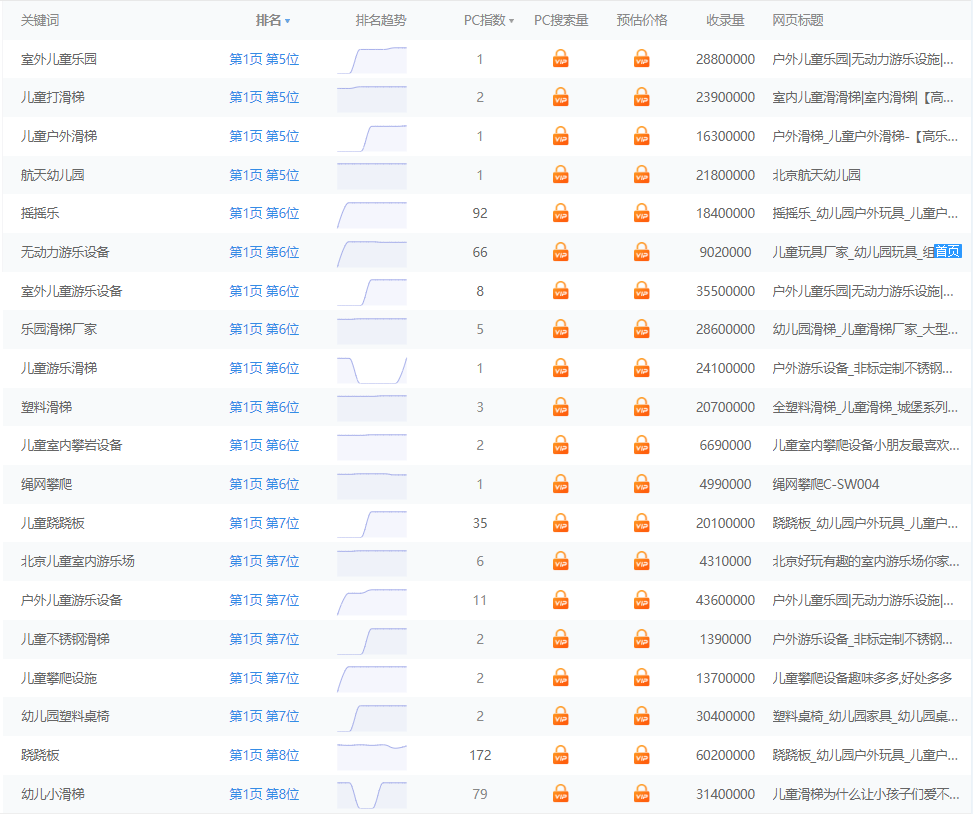This screenshot has height=814, width=973.
Task: Click 收录量 value 60200000
Action: click(x=725, y=755)
